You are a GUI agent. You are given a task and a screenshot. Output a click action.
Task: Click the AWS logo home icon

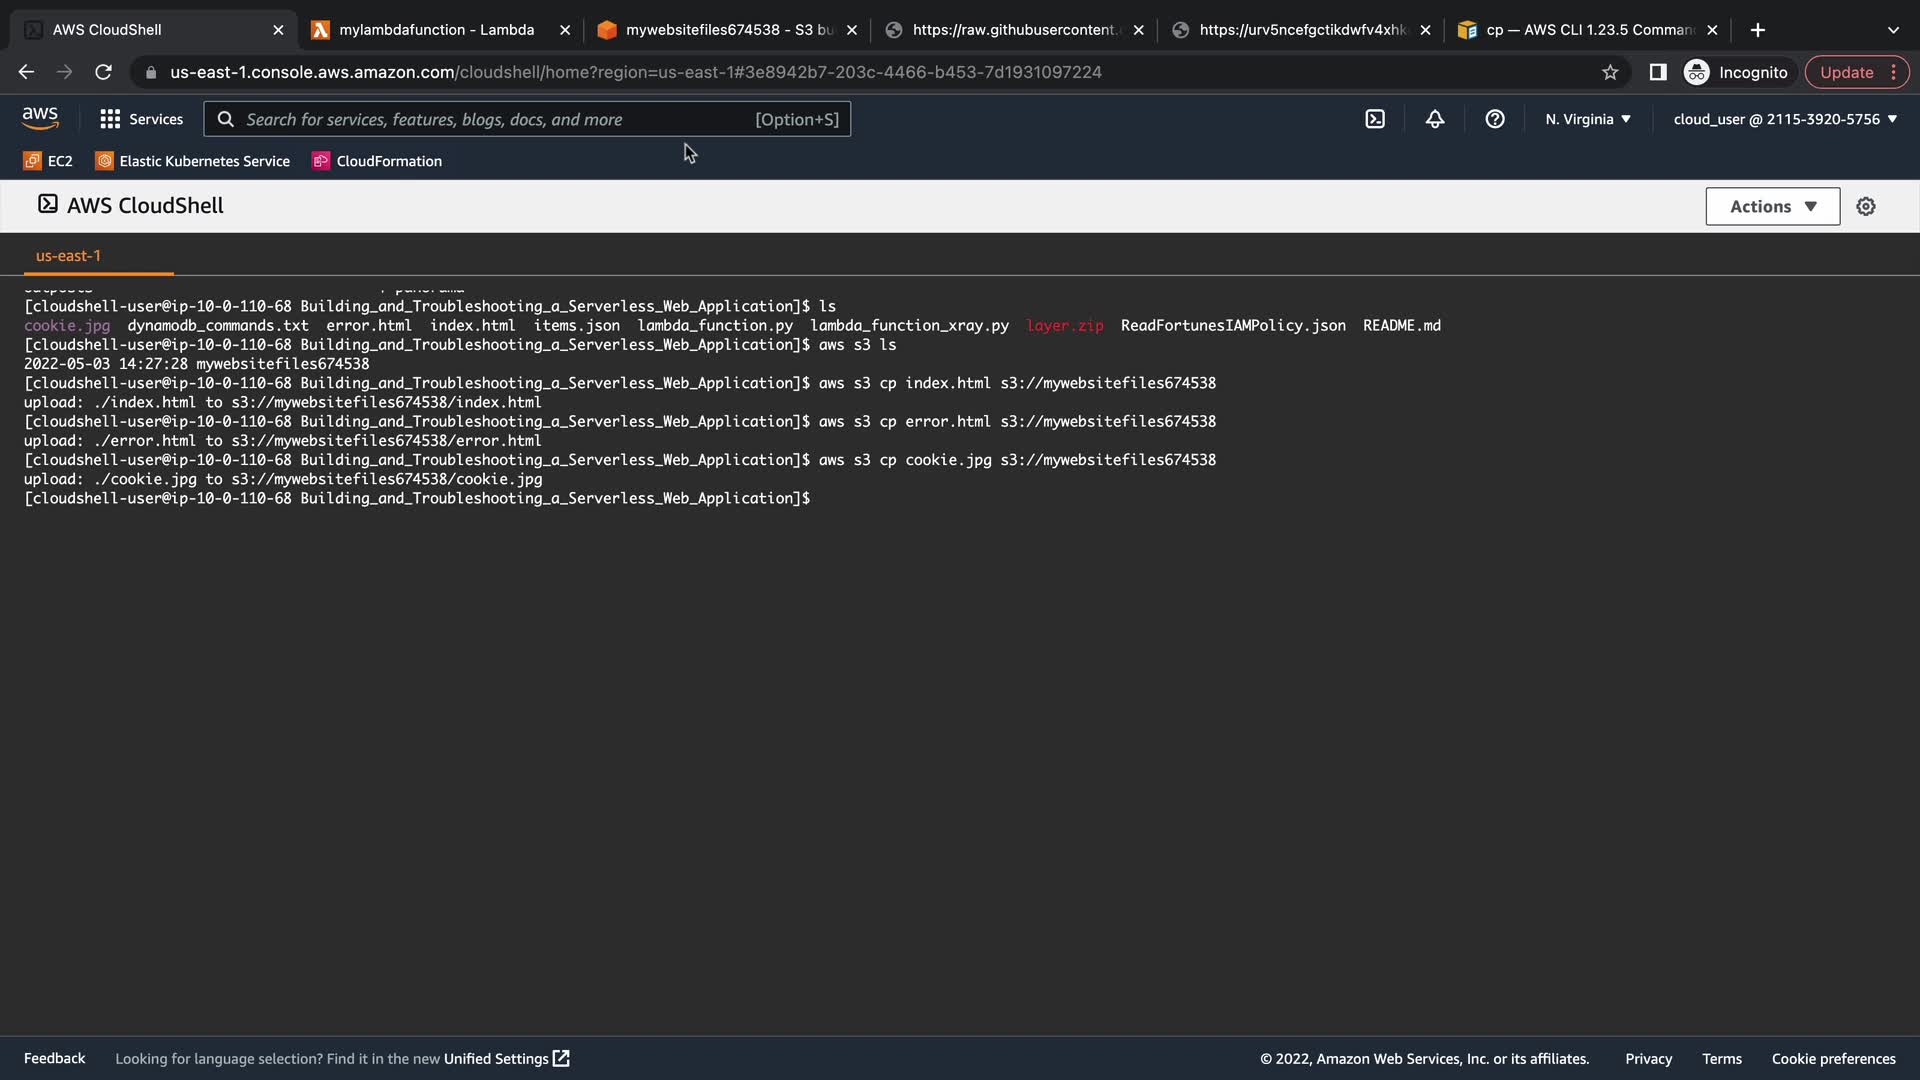pos(40,118)
